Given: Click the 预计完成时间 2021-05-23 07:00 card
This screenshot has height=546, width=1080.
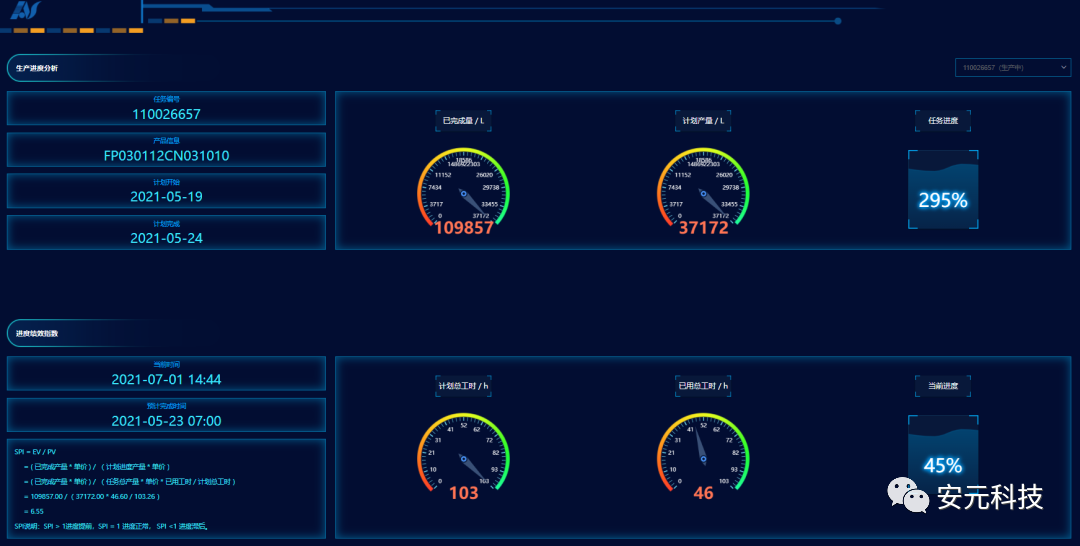Looking at the screenshot, I should click(x=166, y=415).
